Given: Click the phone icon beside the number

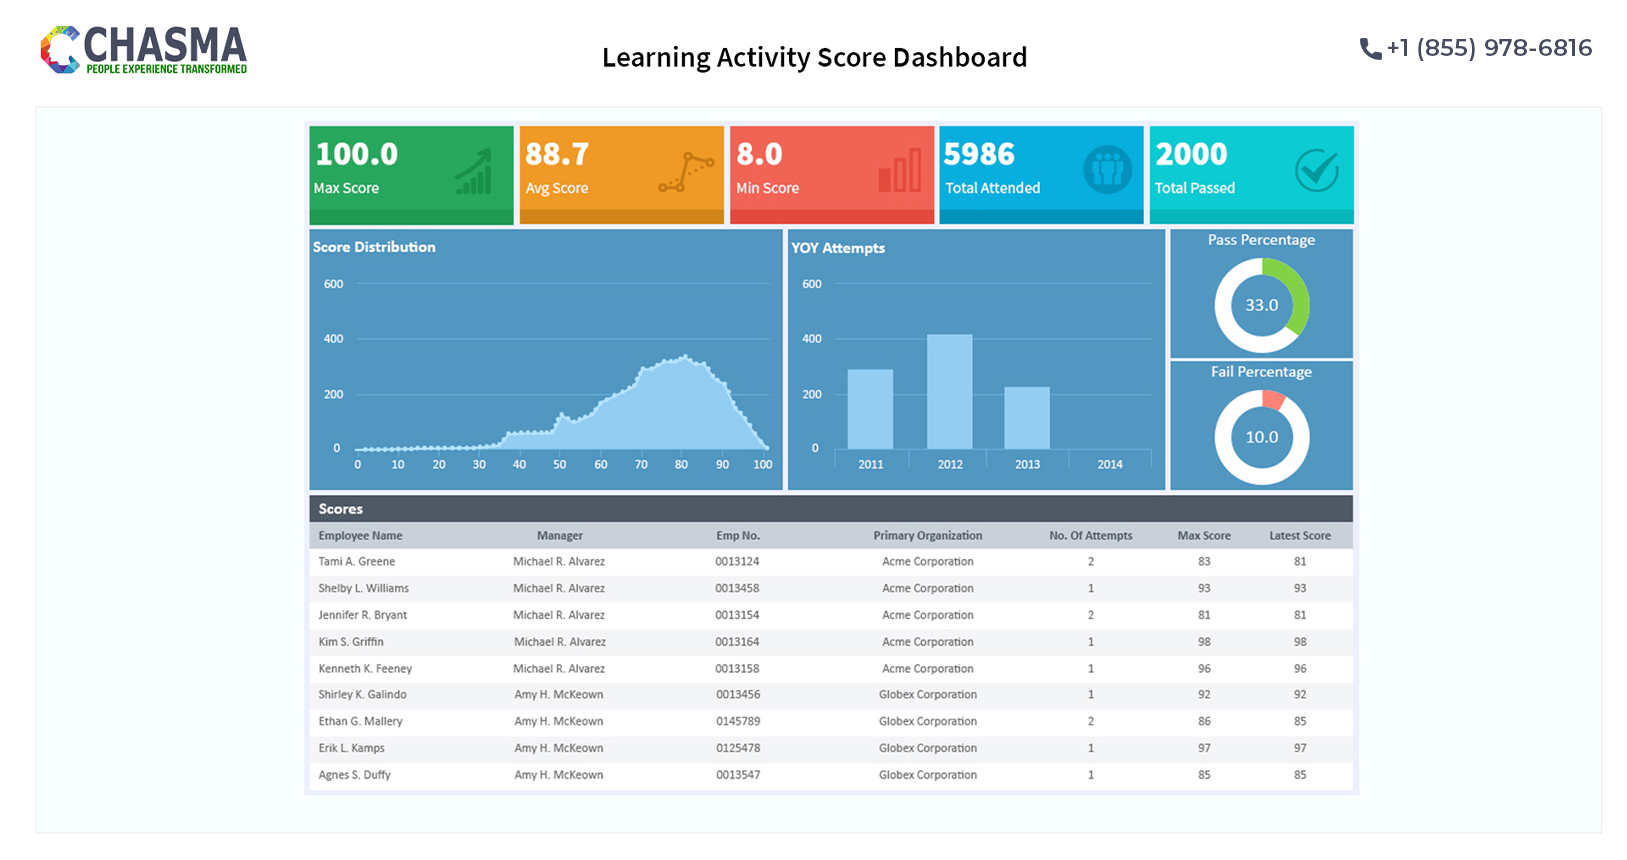Looking at the screenshot, I should coord(1369,49).
